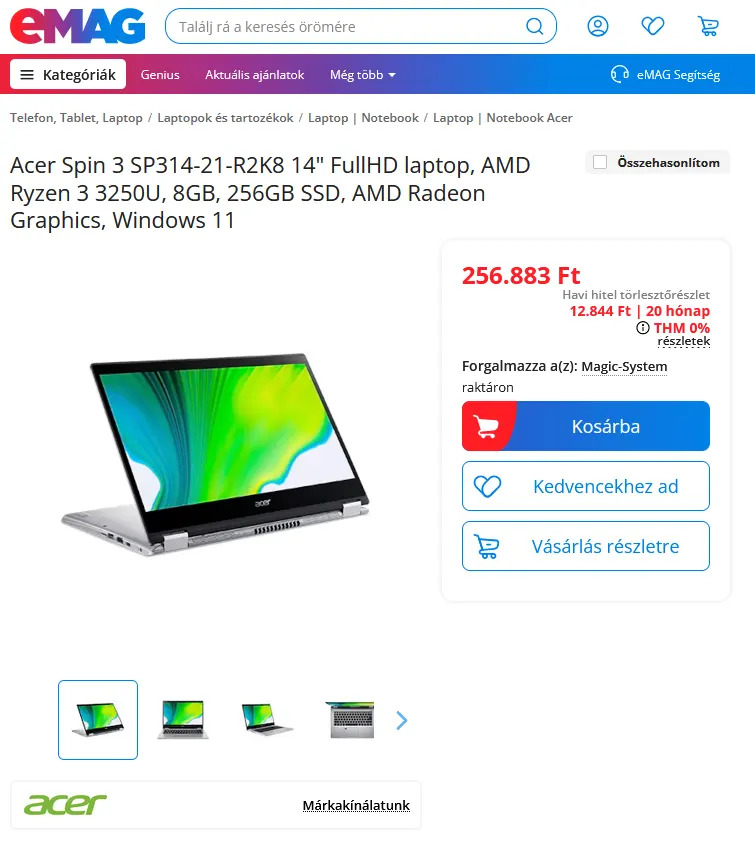755x843 pixels.
Task: Add the laptop with the Kosárba button
Action: pos(586,426)
